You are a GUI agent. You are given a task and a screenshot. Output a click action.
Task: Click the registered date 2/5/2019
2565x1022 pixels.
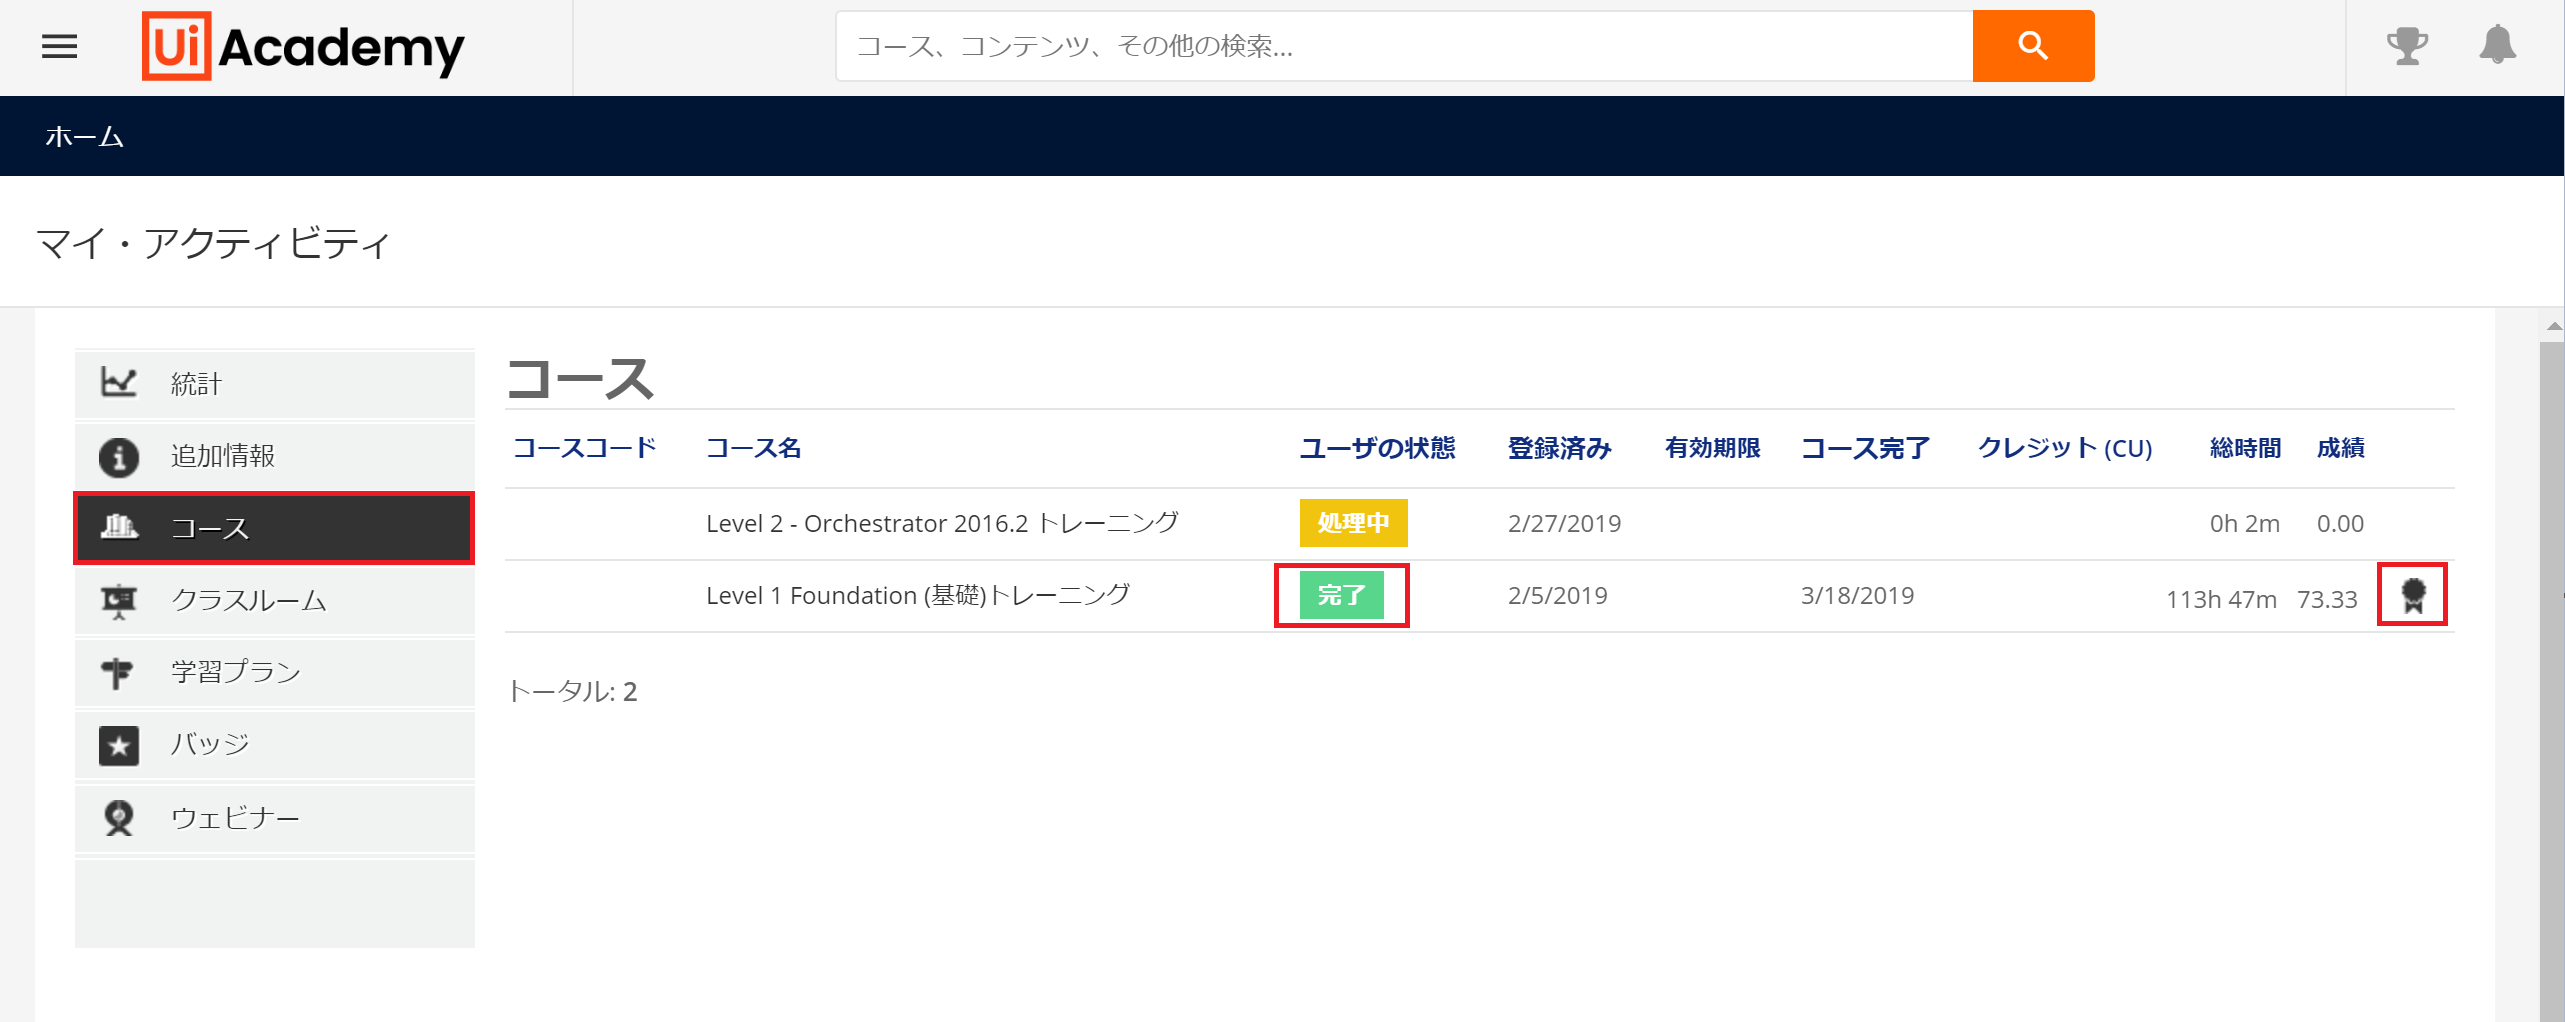coord(1557,595)
